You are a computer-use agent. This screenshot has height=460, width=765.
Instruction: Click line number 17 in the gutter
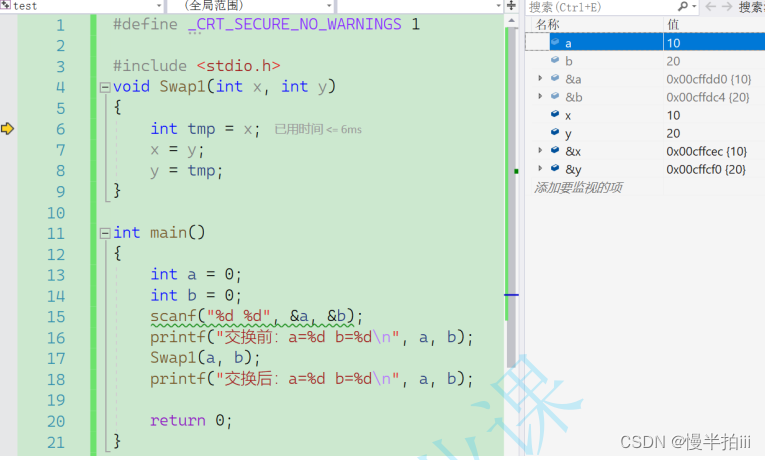click(x=56, y=359)
